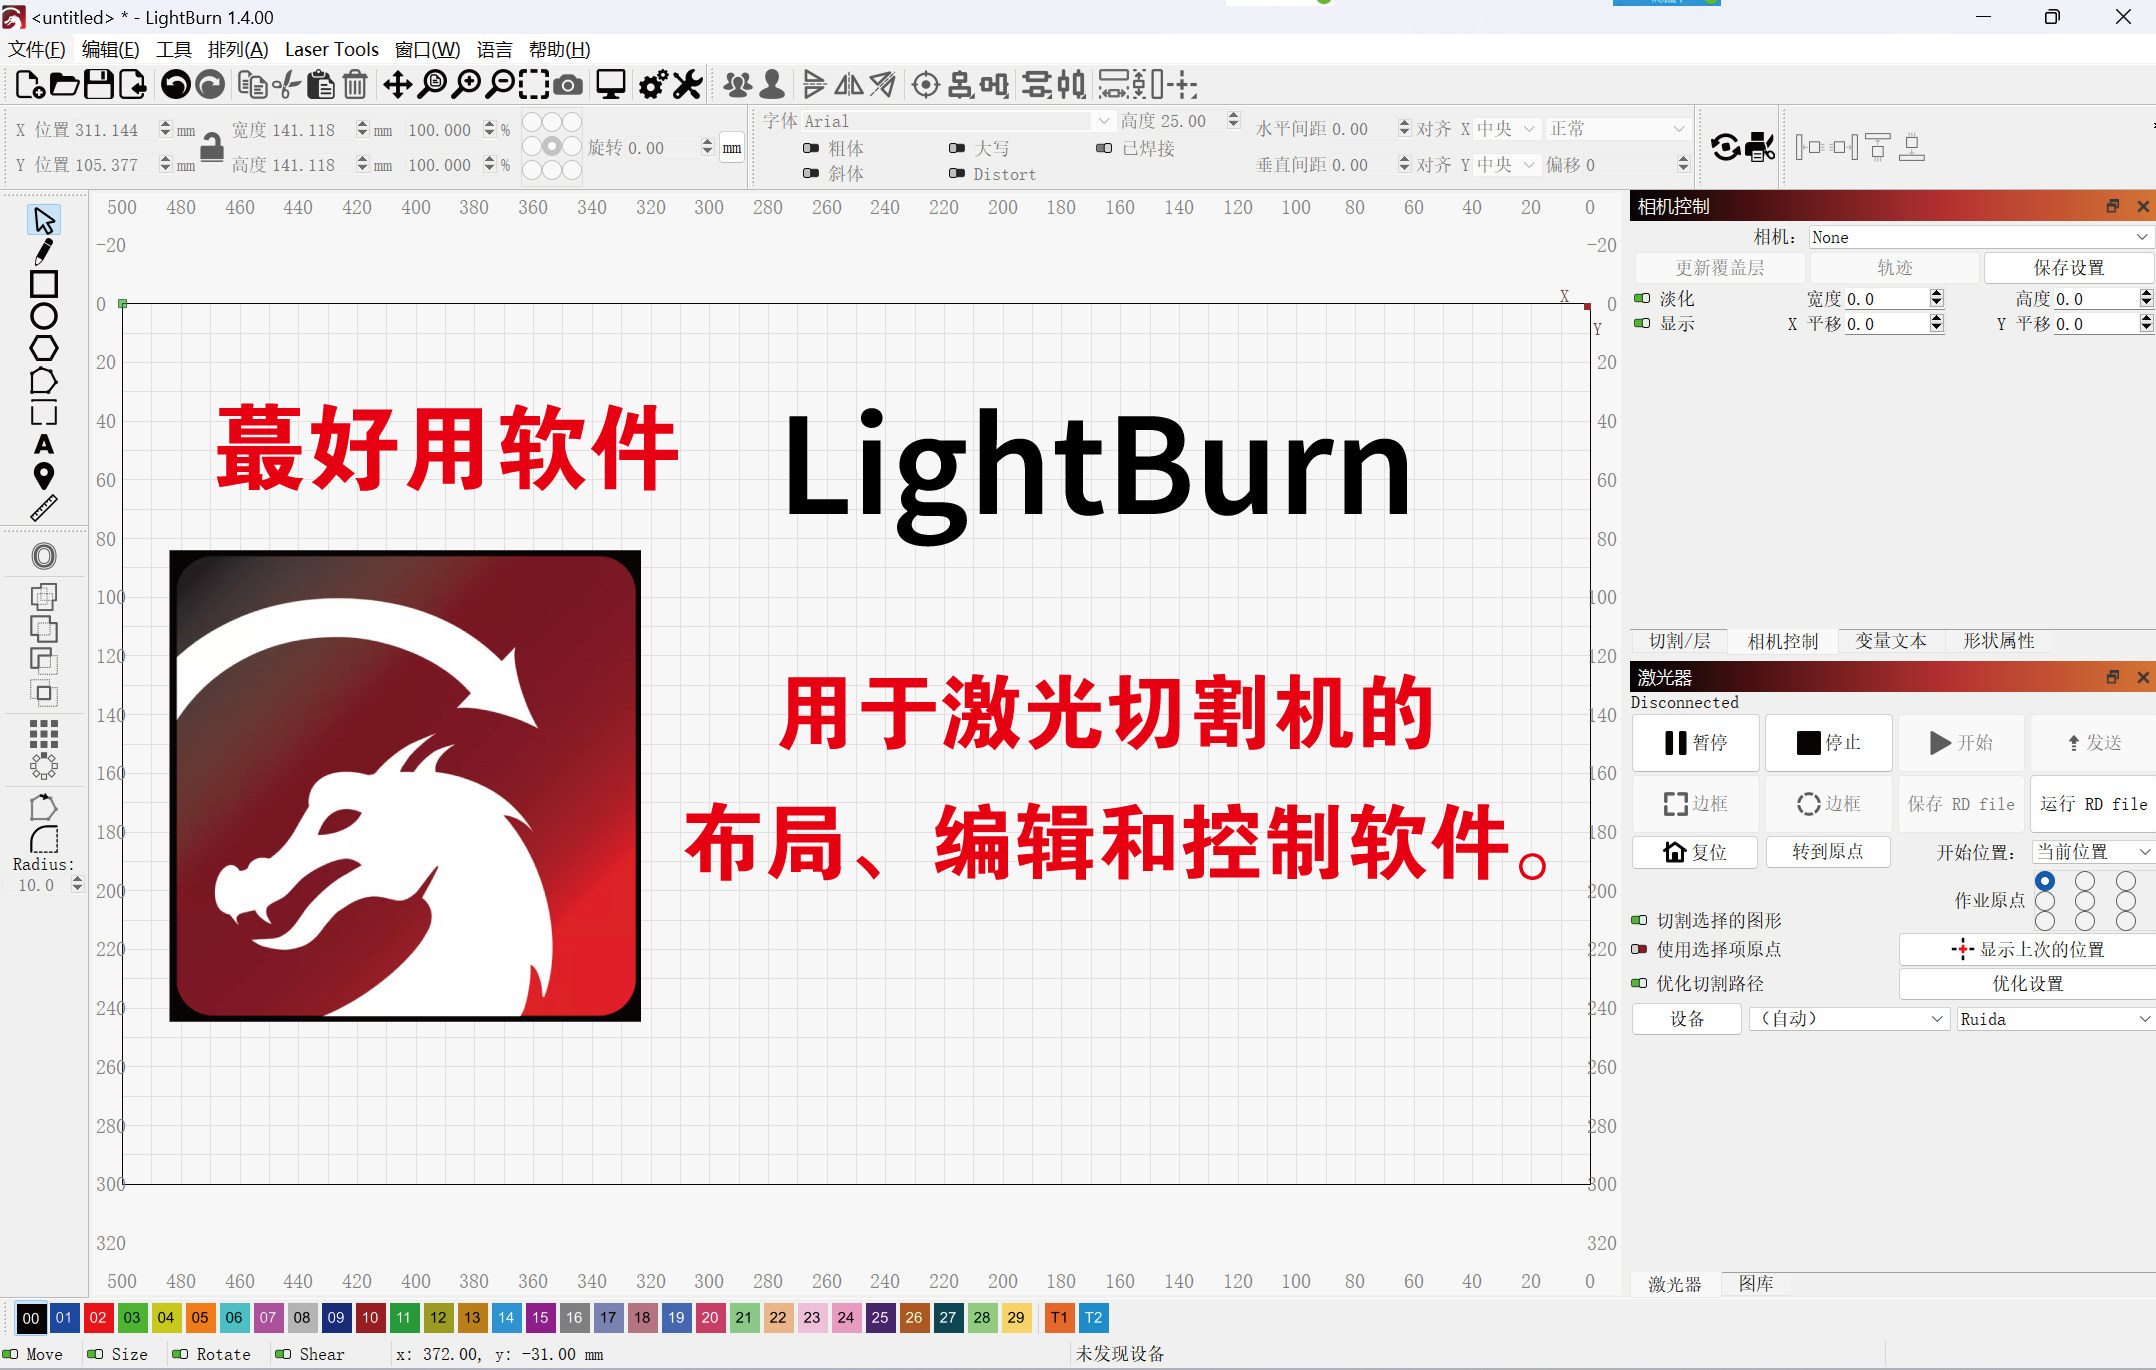Open a file with folder icon
Viewport: 2156px width, 1370px height.
coord(64,85)
